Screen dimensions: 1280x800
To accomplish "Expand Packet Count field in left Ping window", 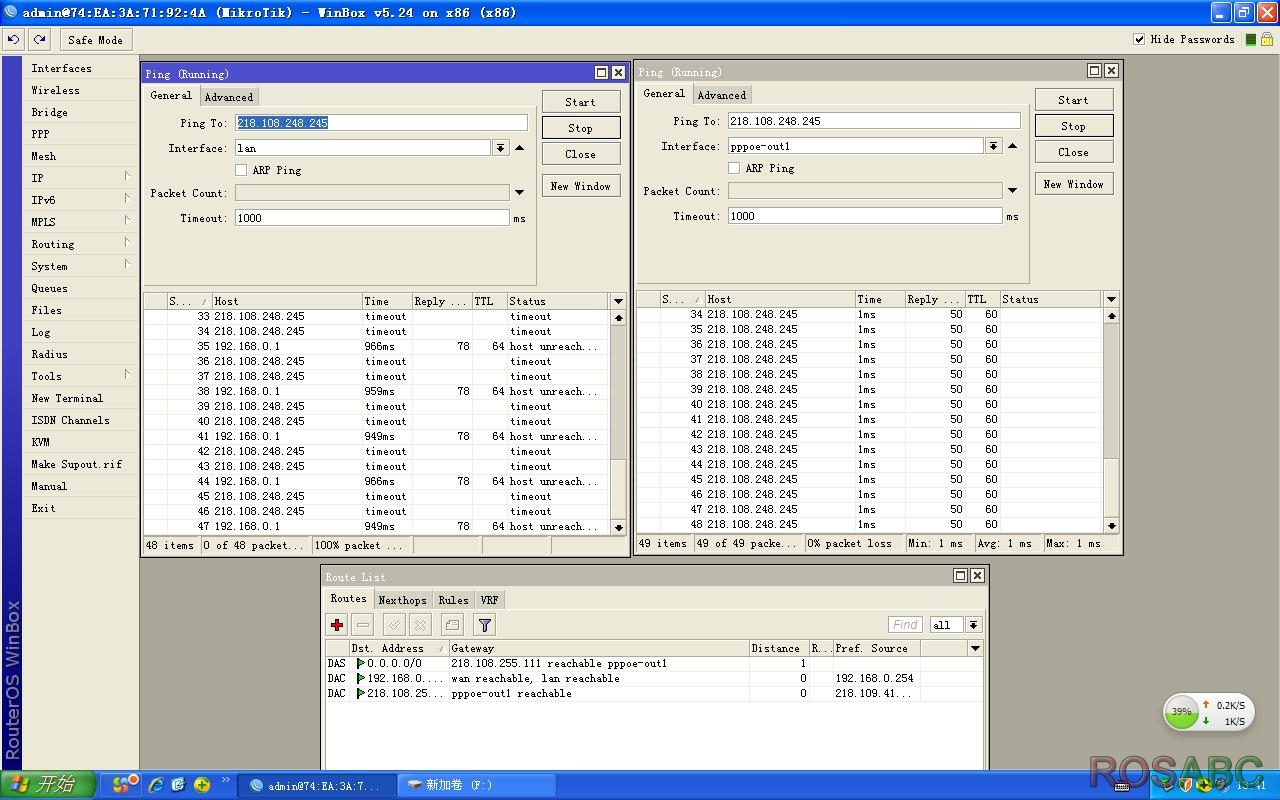I will pos(519,193).
